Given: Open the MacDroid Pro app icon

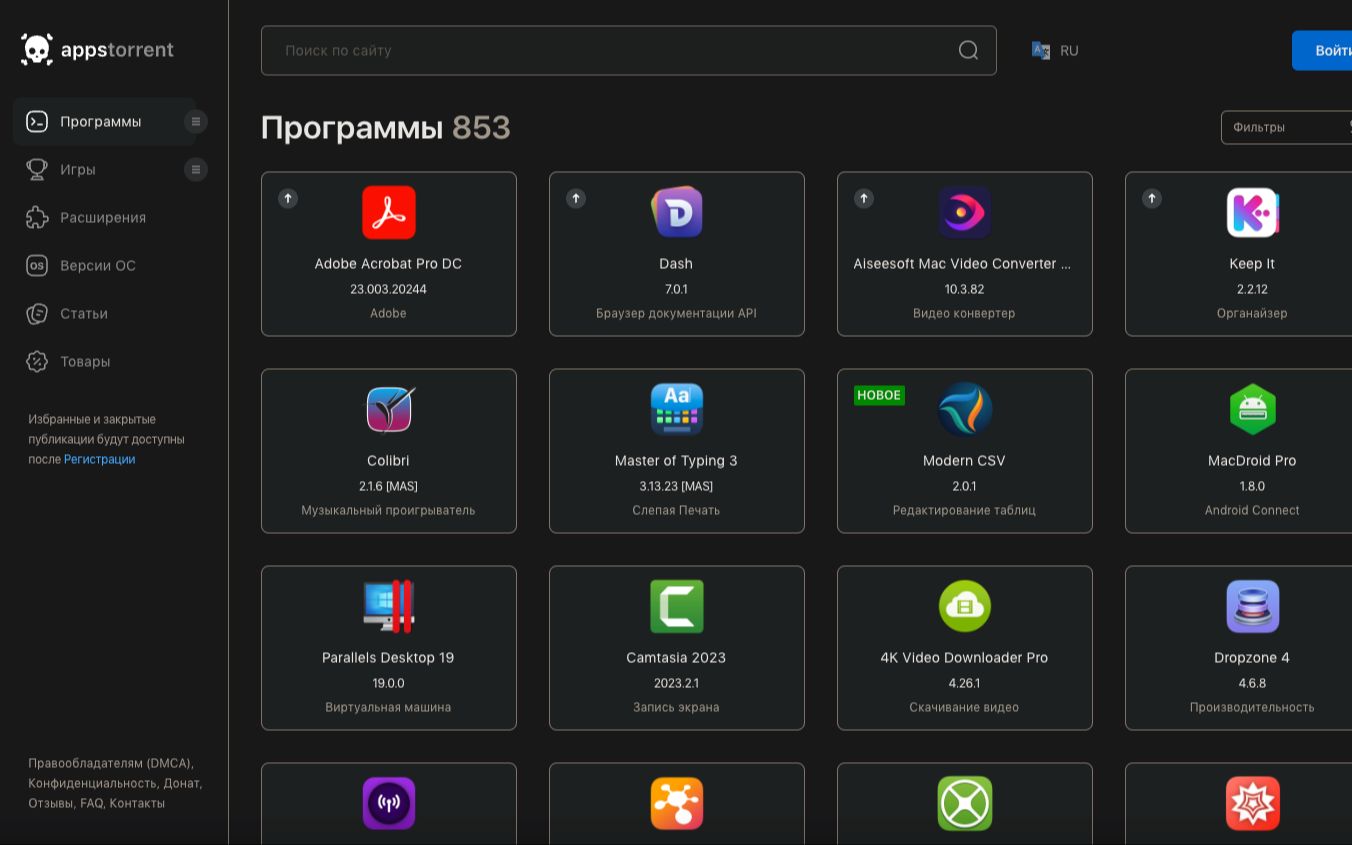Looking at the screenshot, I should coord(1252,409).
